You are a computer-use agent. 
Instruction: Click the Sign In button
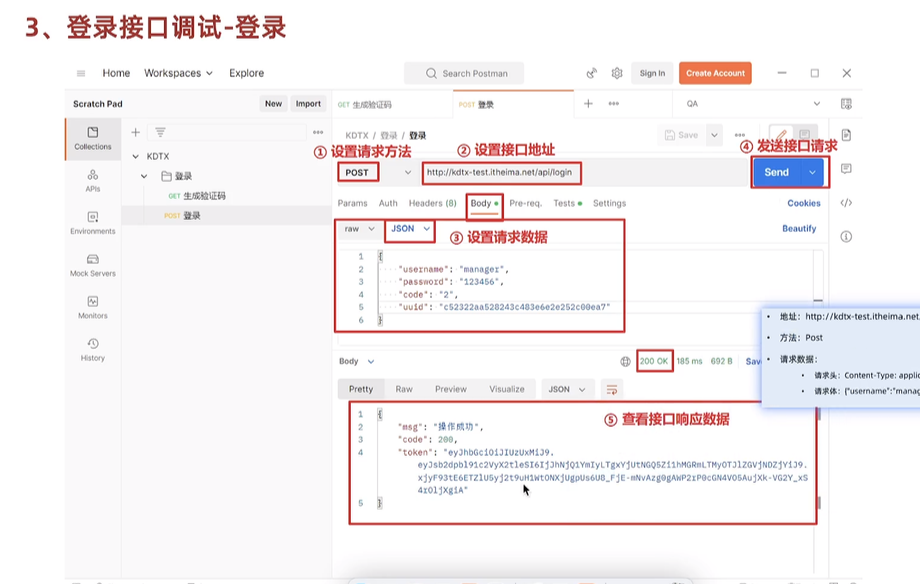[652, 73]
